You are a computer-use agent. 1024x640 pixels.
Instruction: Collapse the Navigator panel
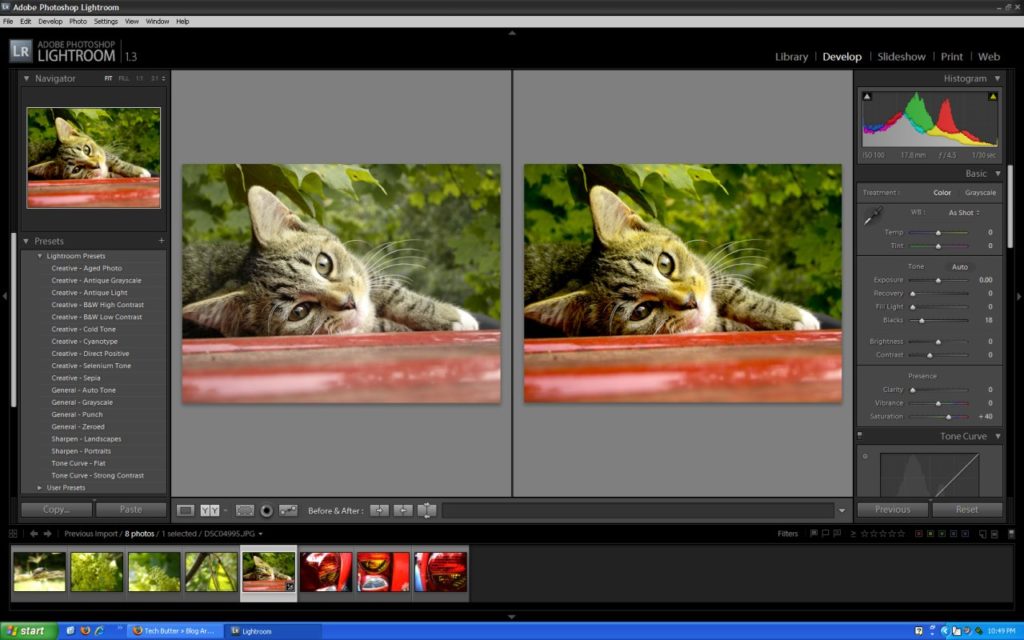[27, 78]
